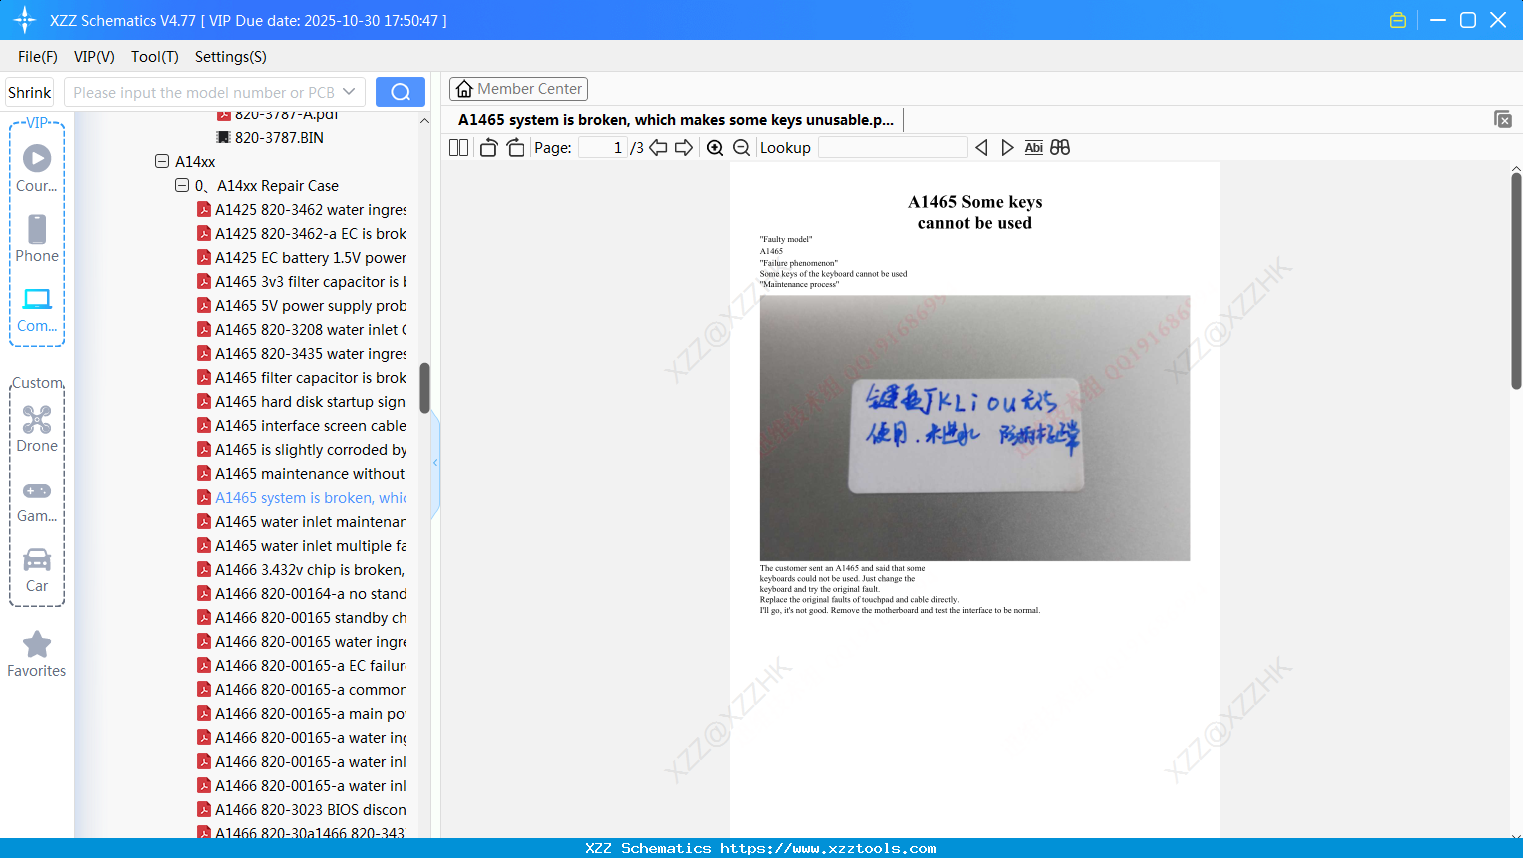1523x858 pixels.
Task: Open A1465 water inlet multiple case
Action: pyautogui.click(x=302, y=545)
